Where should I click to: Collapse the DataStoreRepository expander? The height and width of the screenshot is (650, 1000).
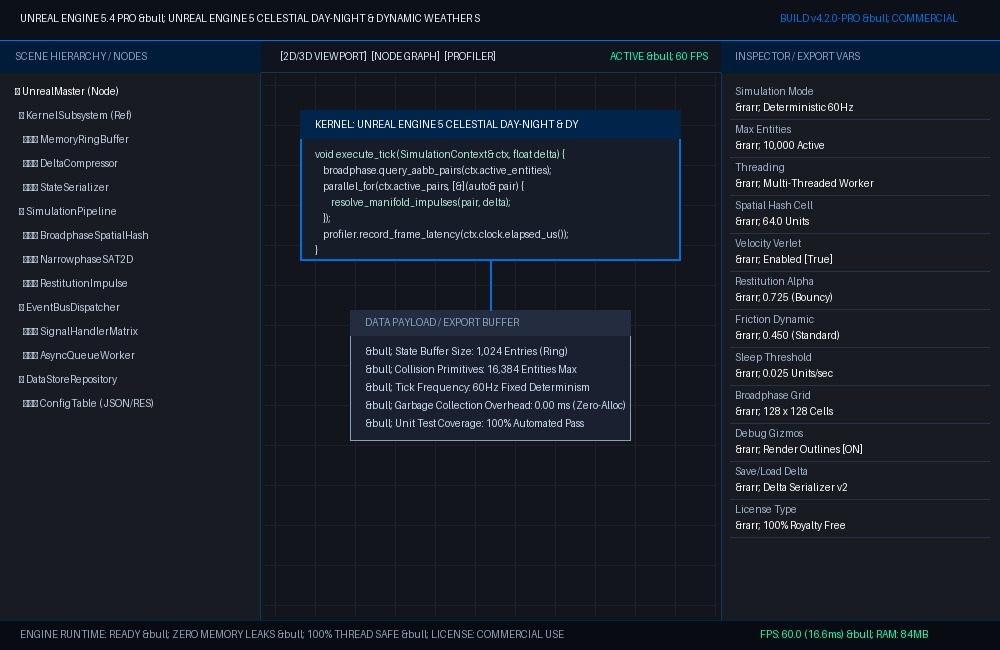click(x=21, y=380)
